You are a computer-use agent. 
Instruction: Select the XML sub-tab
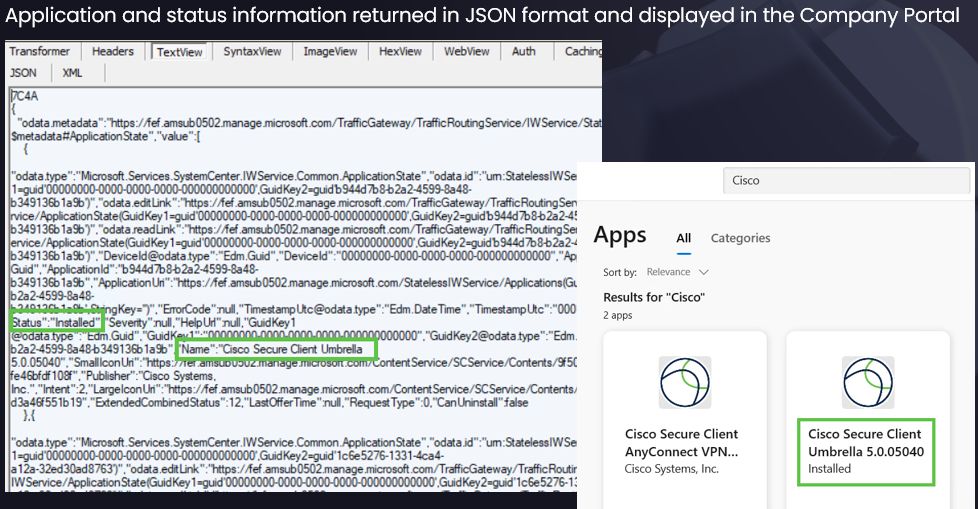(72, 73)
